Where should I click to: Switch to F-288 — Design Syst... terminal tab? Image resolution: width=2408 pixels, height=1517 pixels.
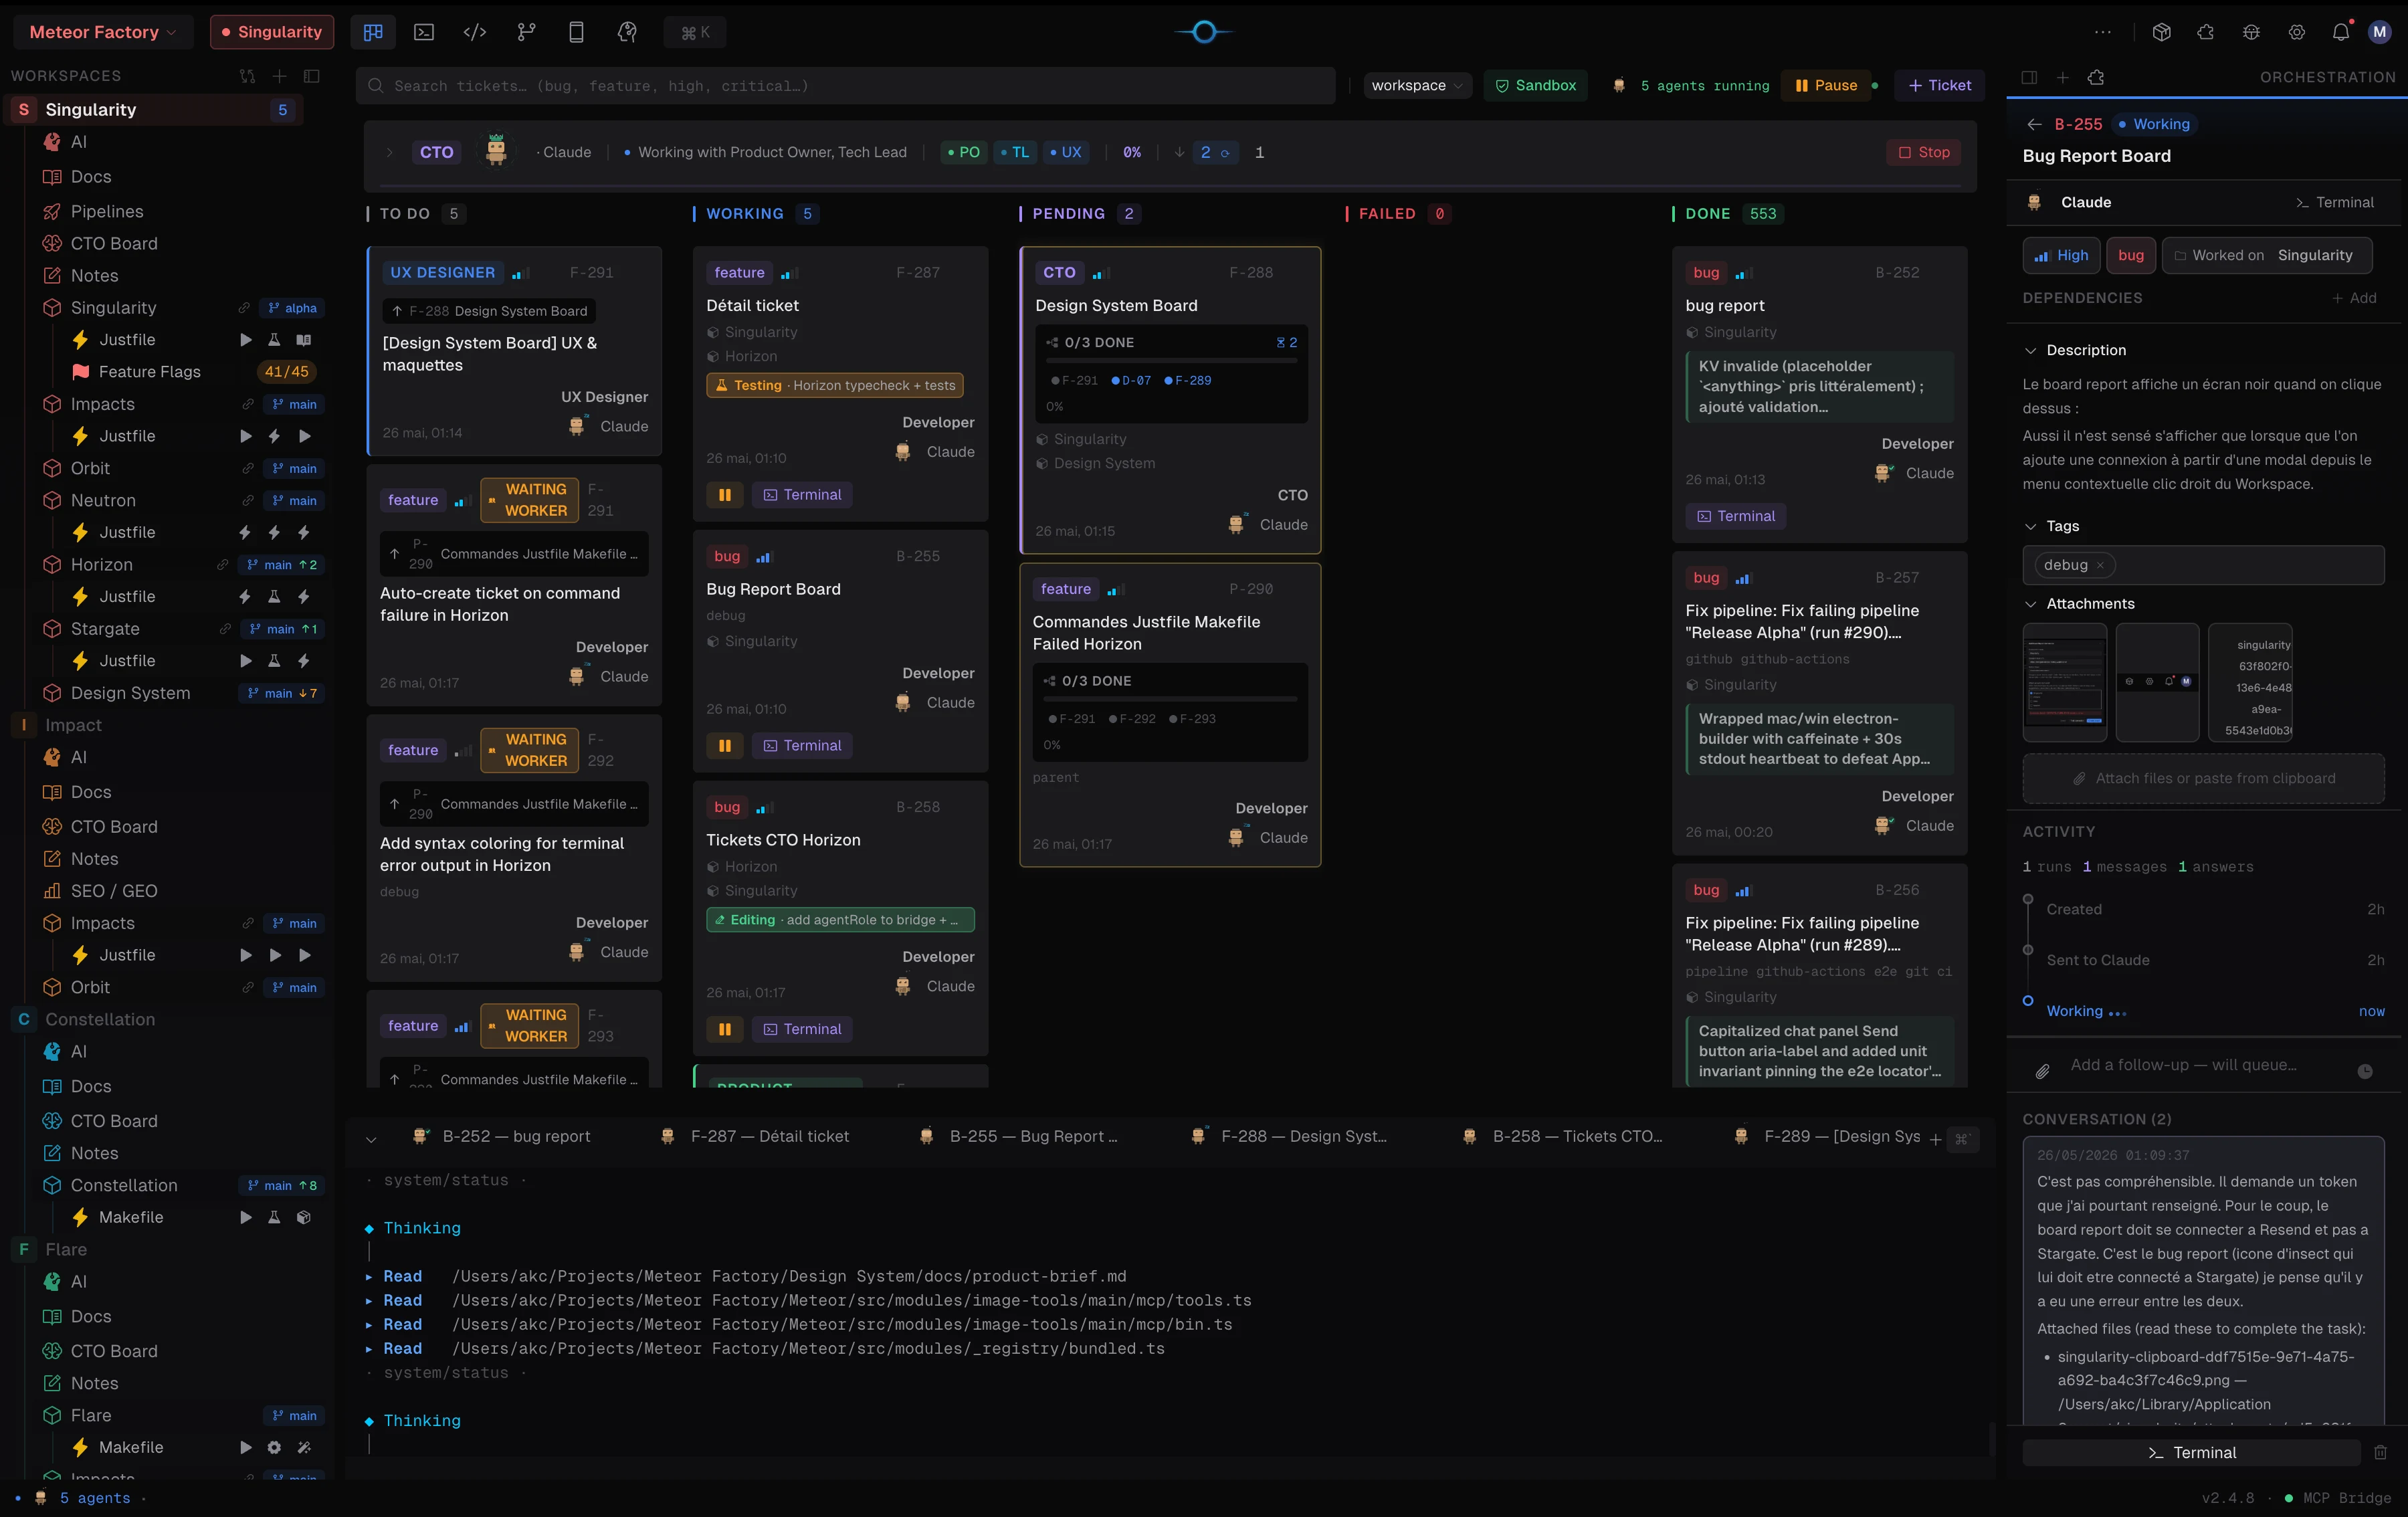click(x=1290, y=1137)
